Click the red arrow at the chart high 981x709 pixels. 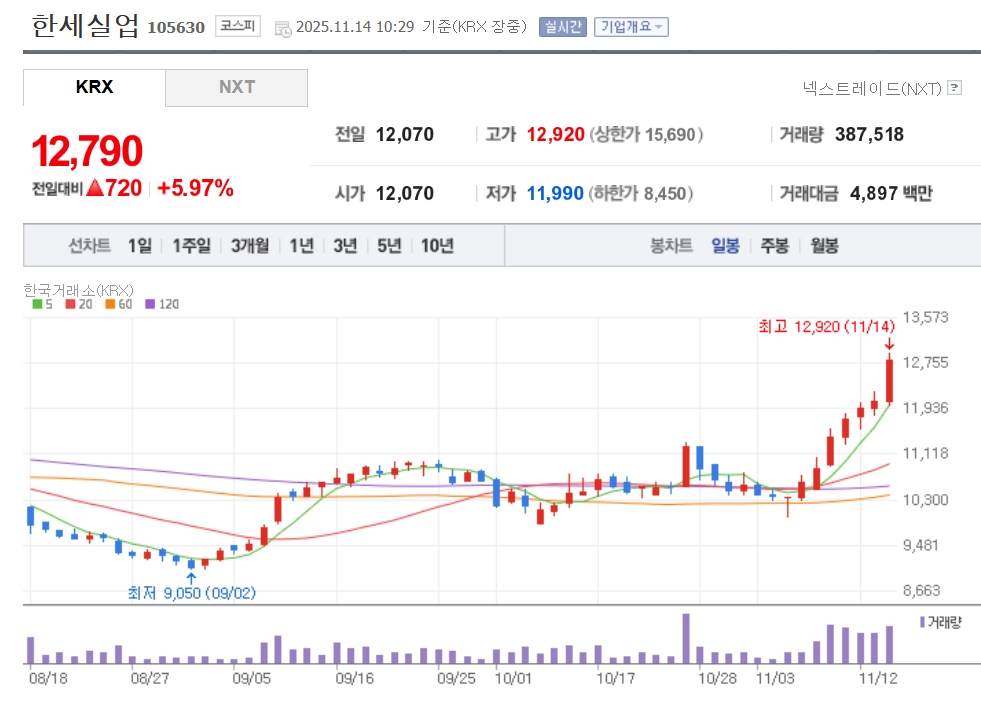[889, 345]
